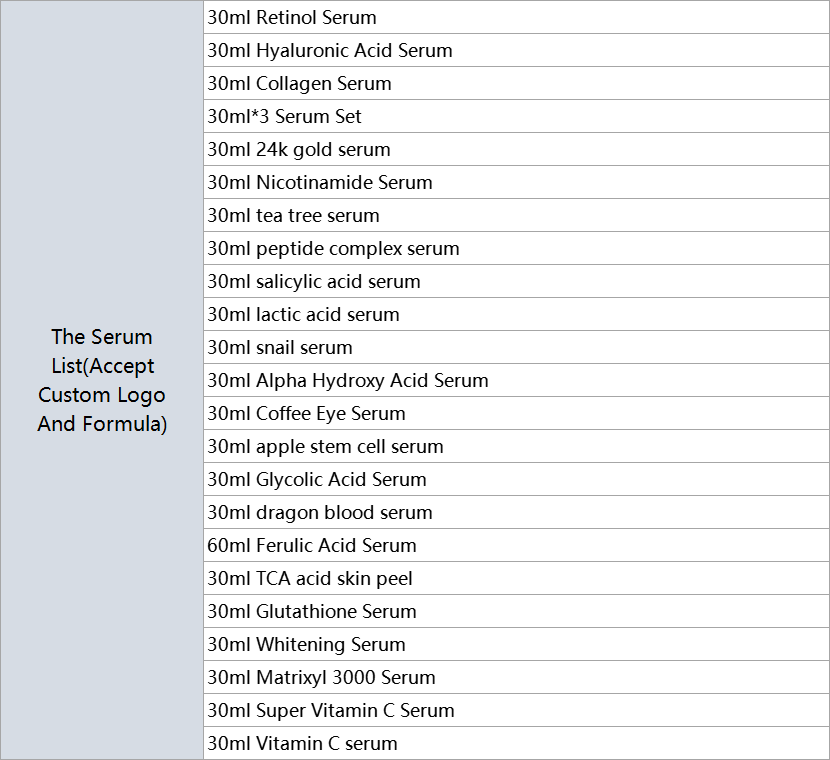The height and width of the screenshot is (760, 830).
Task: Click the 30ml*3 Serum Set row
Action: (x=517, y=116)
